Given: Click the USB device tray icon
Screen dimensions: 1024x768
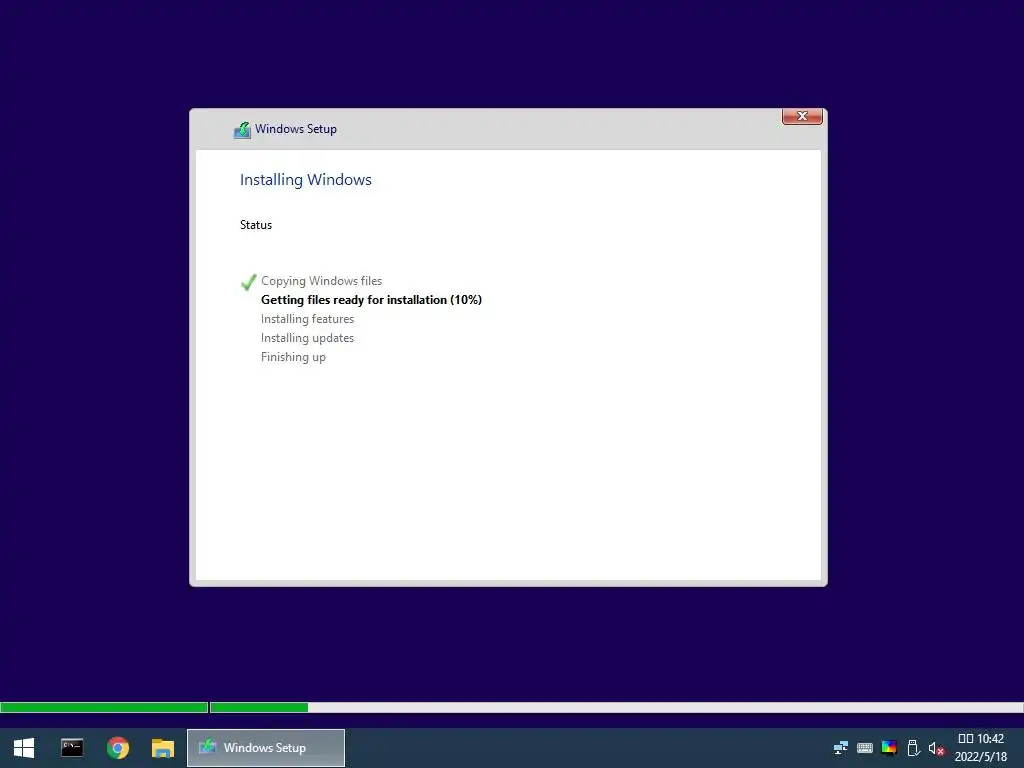Looking at the screenshot, I should point(913,748).
